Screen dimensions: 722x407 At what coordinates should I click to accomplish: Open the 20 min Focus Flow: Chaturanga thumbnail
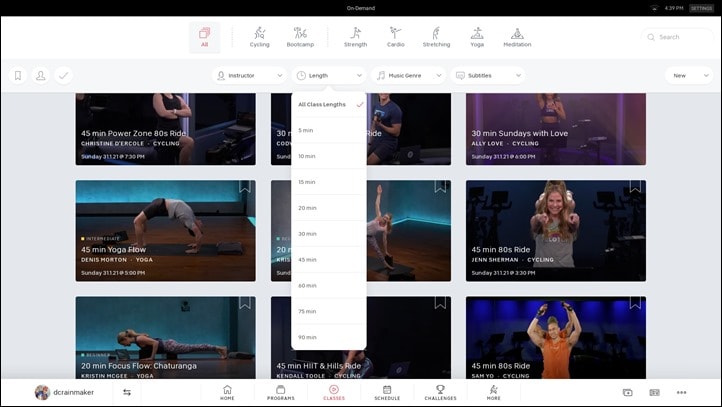(166, 337)
